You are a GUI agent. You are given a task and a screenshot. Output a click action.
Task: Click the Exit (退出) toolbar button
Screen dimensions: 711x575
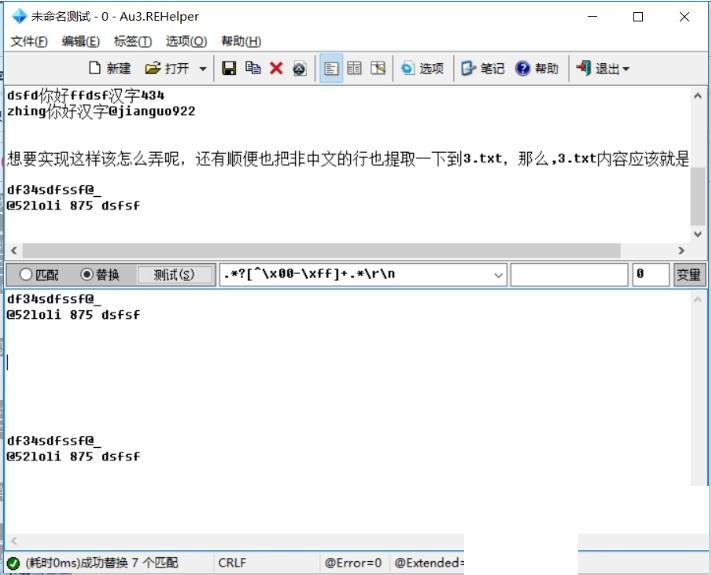tap(598, 68)
